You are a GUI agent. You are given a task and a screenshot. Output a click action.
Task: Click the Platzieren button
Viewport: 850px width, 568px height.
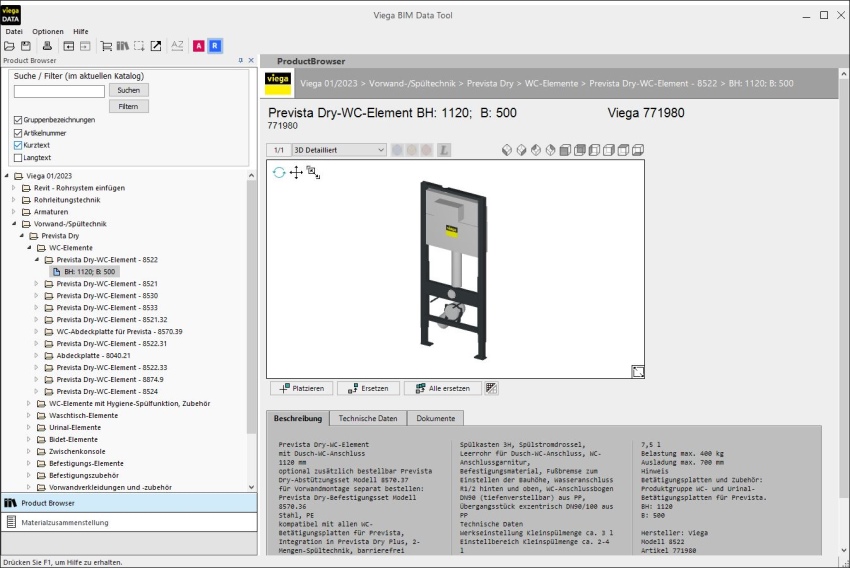tap(301, 389)
